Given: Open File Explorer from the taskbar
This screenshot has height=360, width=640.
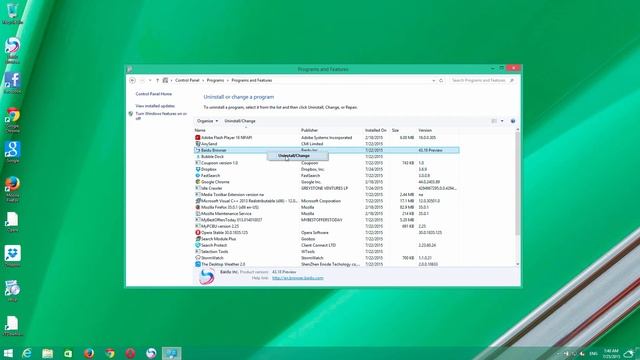Looking at the screenshot, I should point(47,353).
